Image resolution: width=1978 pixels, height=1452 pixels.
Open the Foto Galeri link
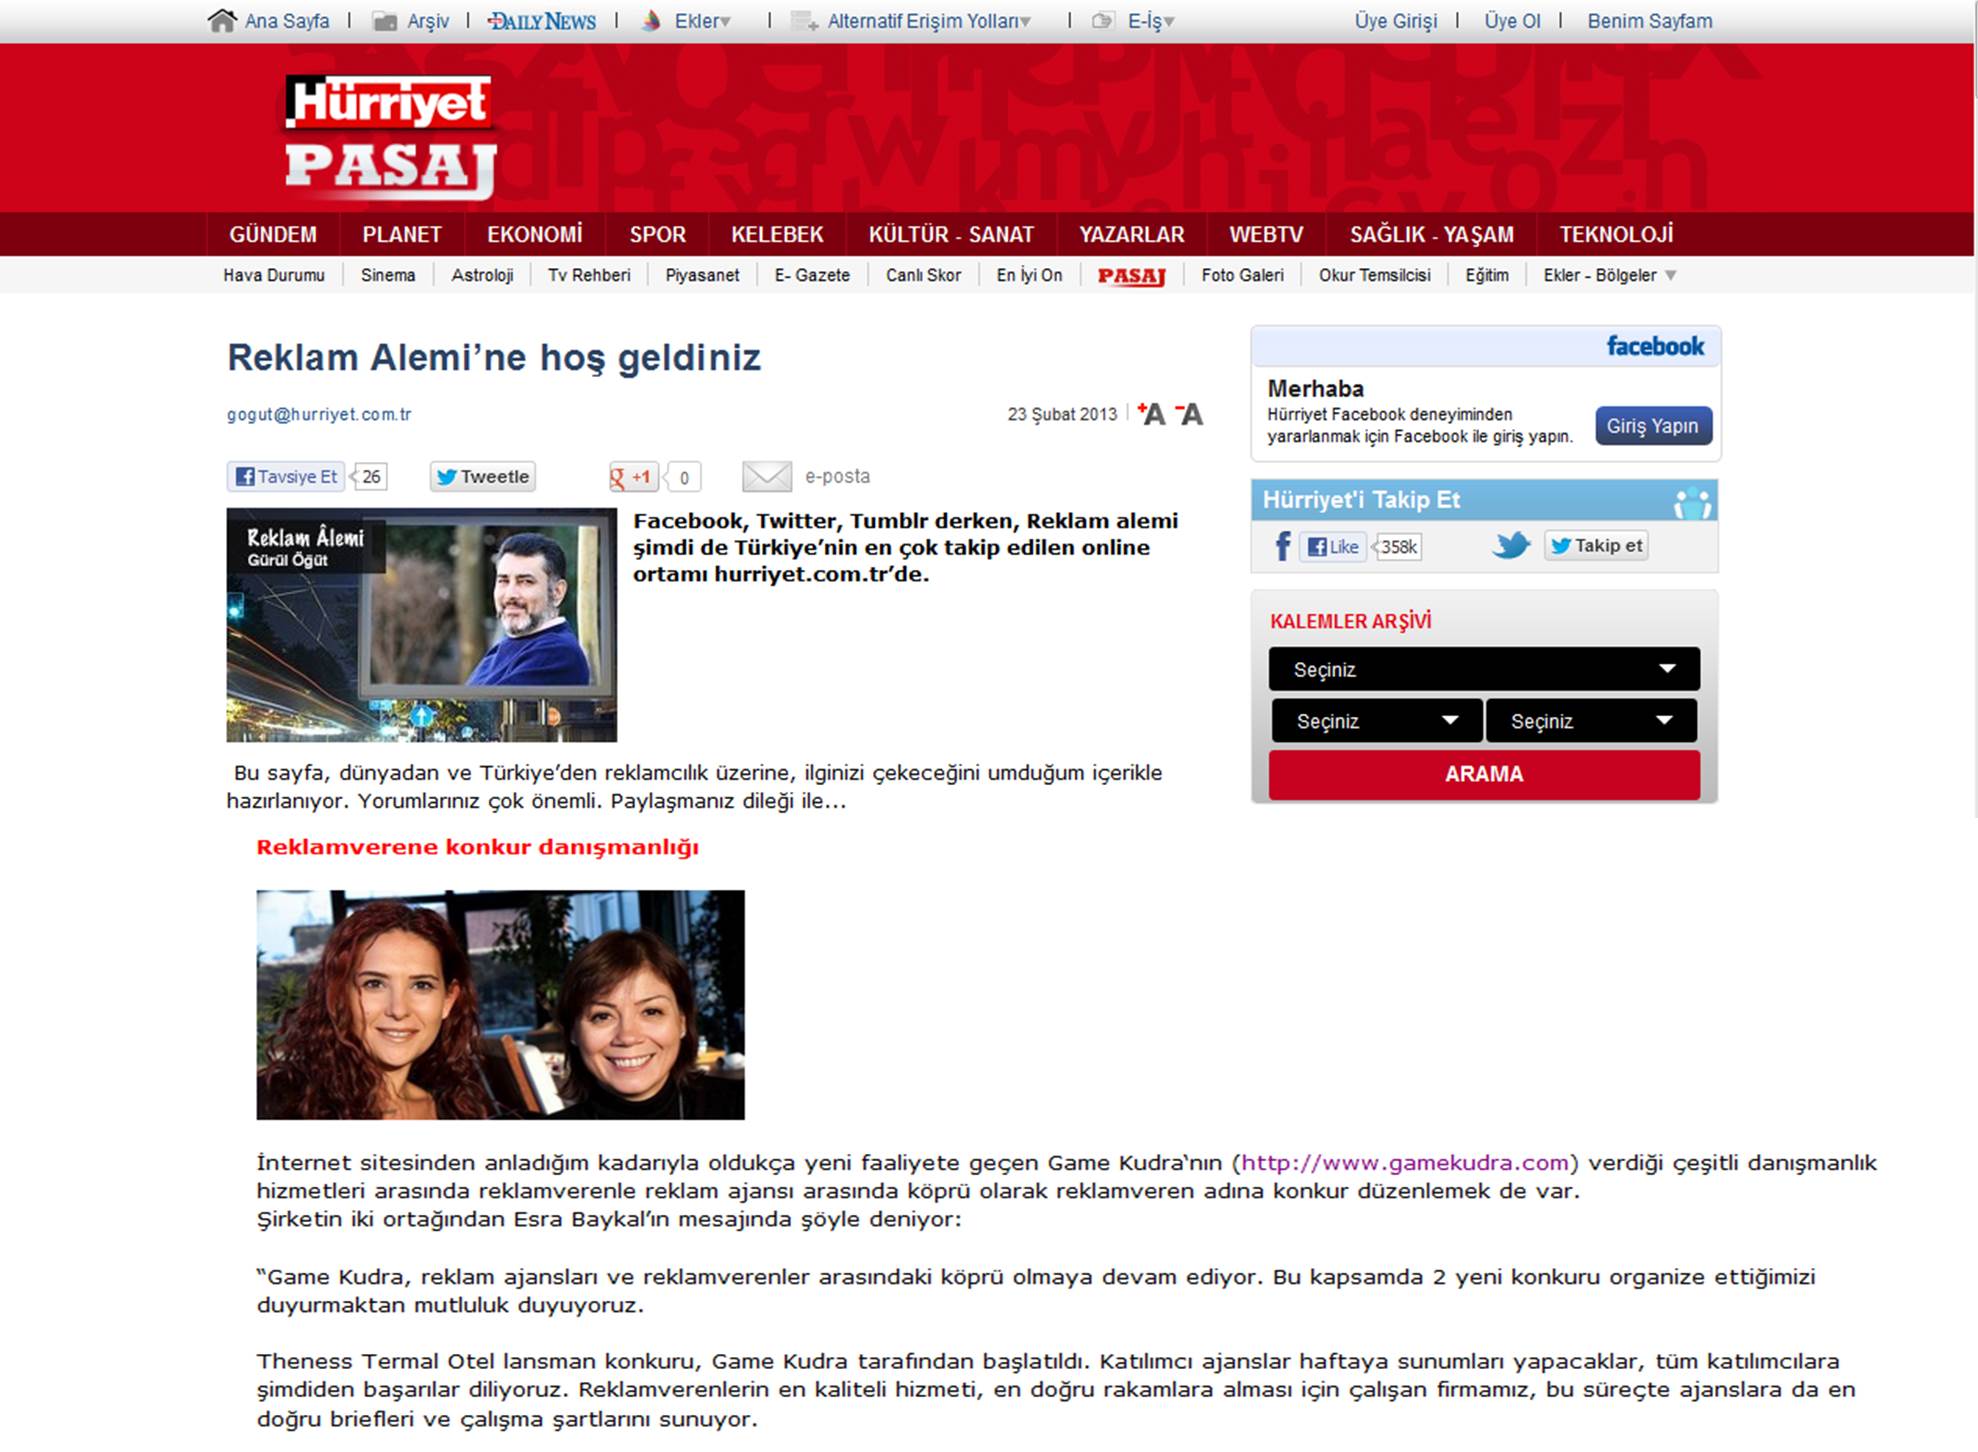1242,275
